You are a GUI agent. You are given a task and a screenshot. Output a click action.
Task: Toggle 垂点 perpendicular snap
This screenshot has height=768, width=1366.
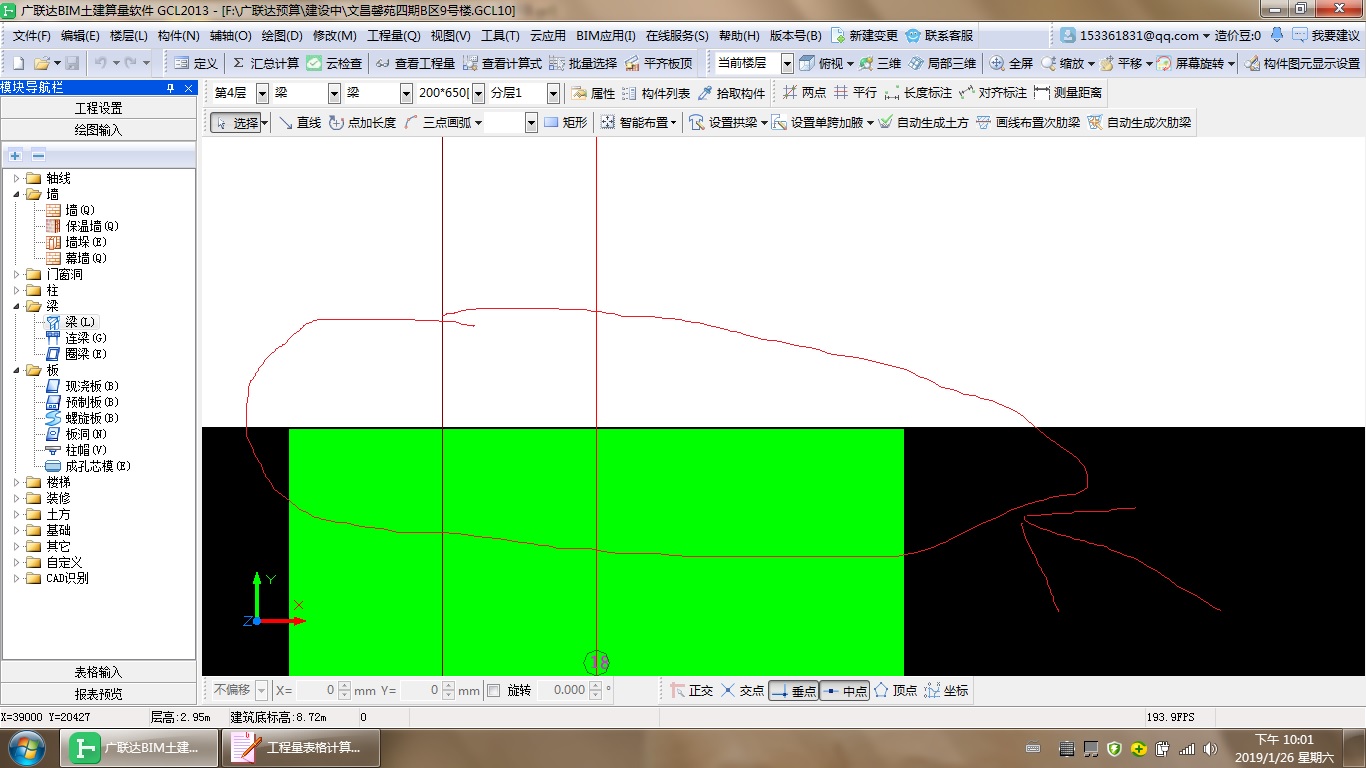(793, 691)
